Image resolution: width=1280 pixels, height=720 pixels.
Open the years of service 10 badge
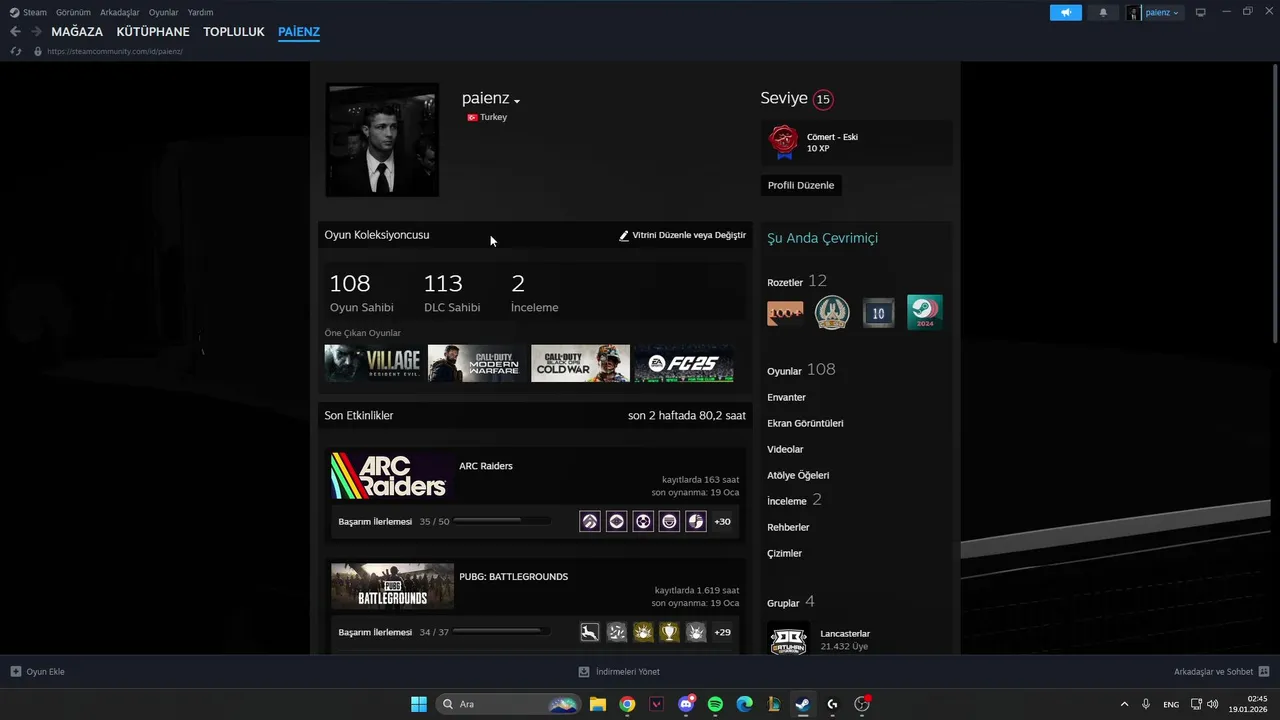pos(878,313)
